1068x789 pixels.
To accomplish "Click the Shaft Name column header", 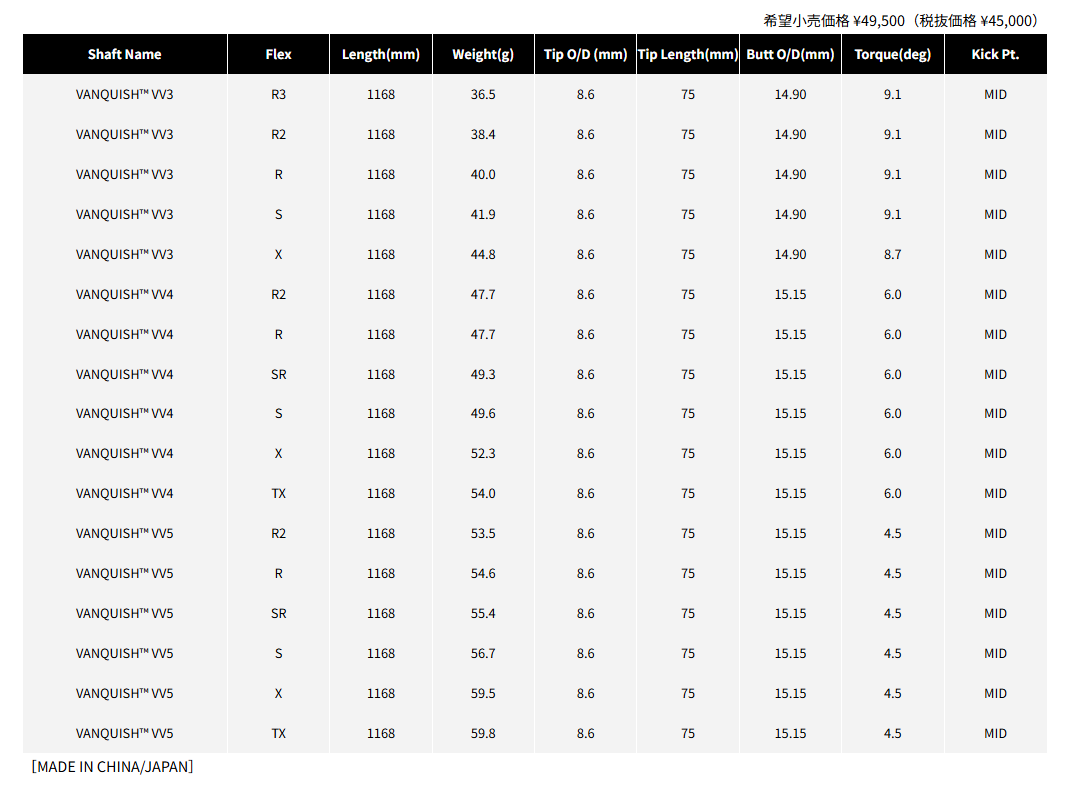I will coord(125,55).
